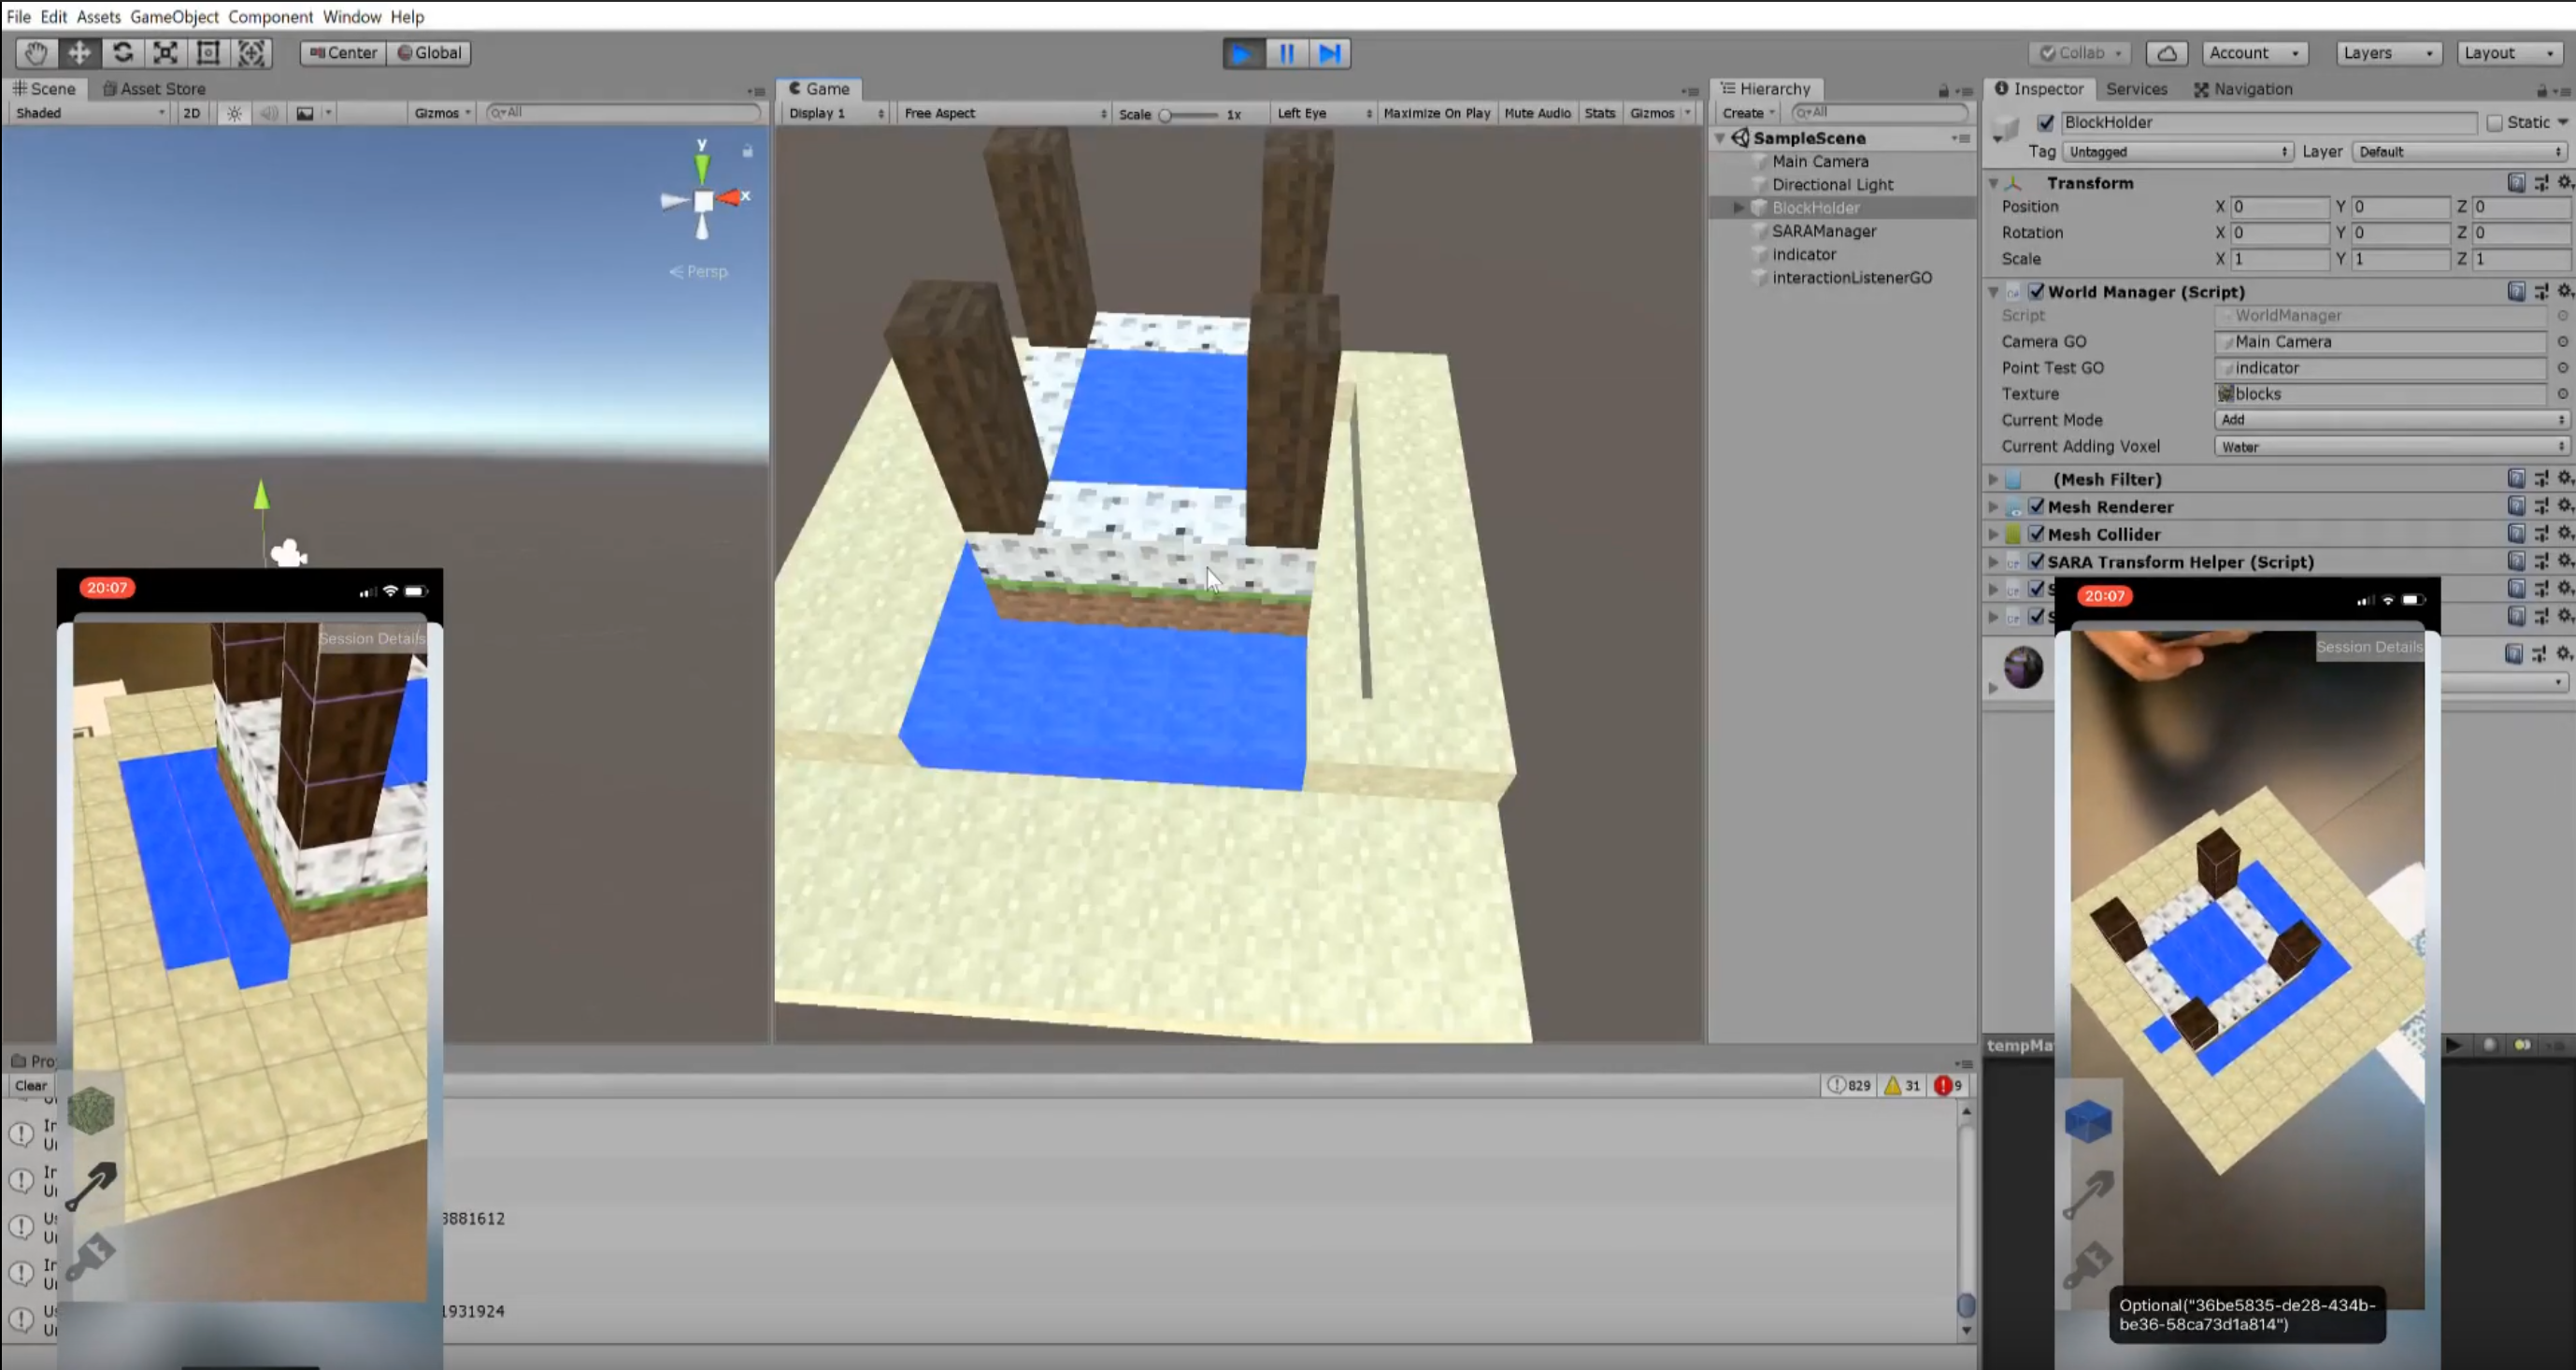This screenshot has width=2576, height=1370.
Task: Click the info message count 829
Action: (1849, 1085)
